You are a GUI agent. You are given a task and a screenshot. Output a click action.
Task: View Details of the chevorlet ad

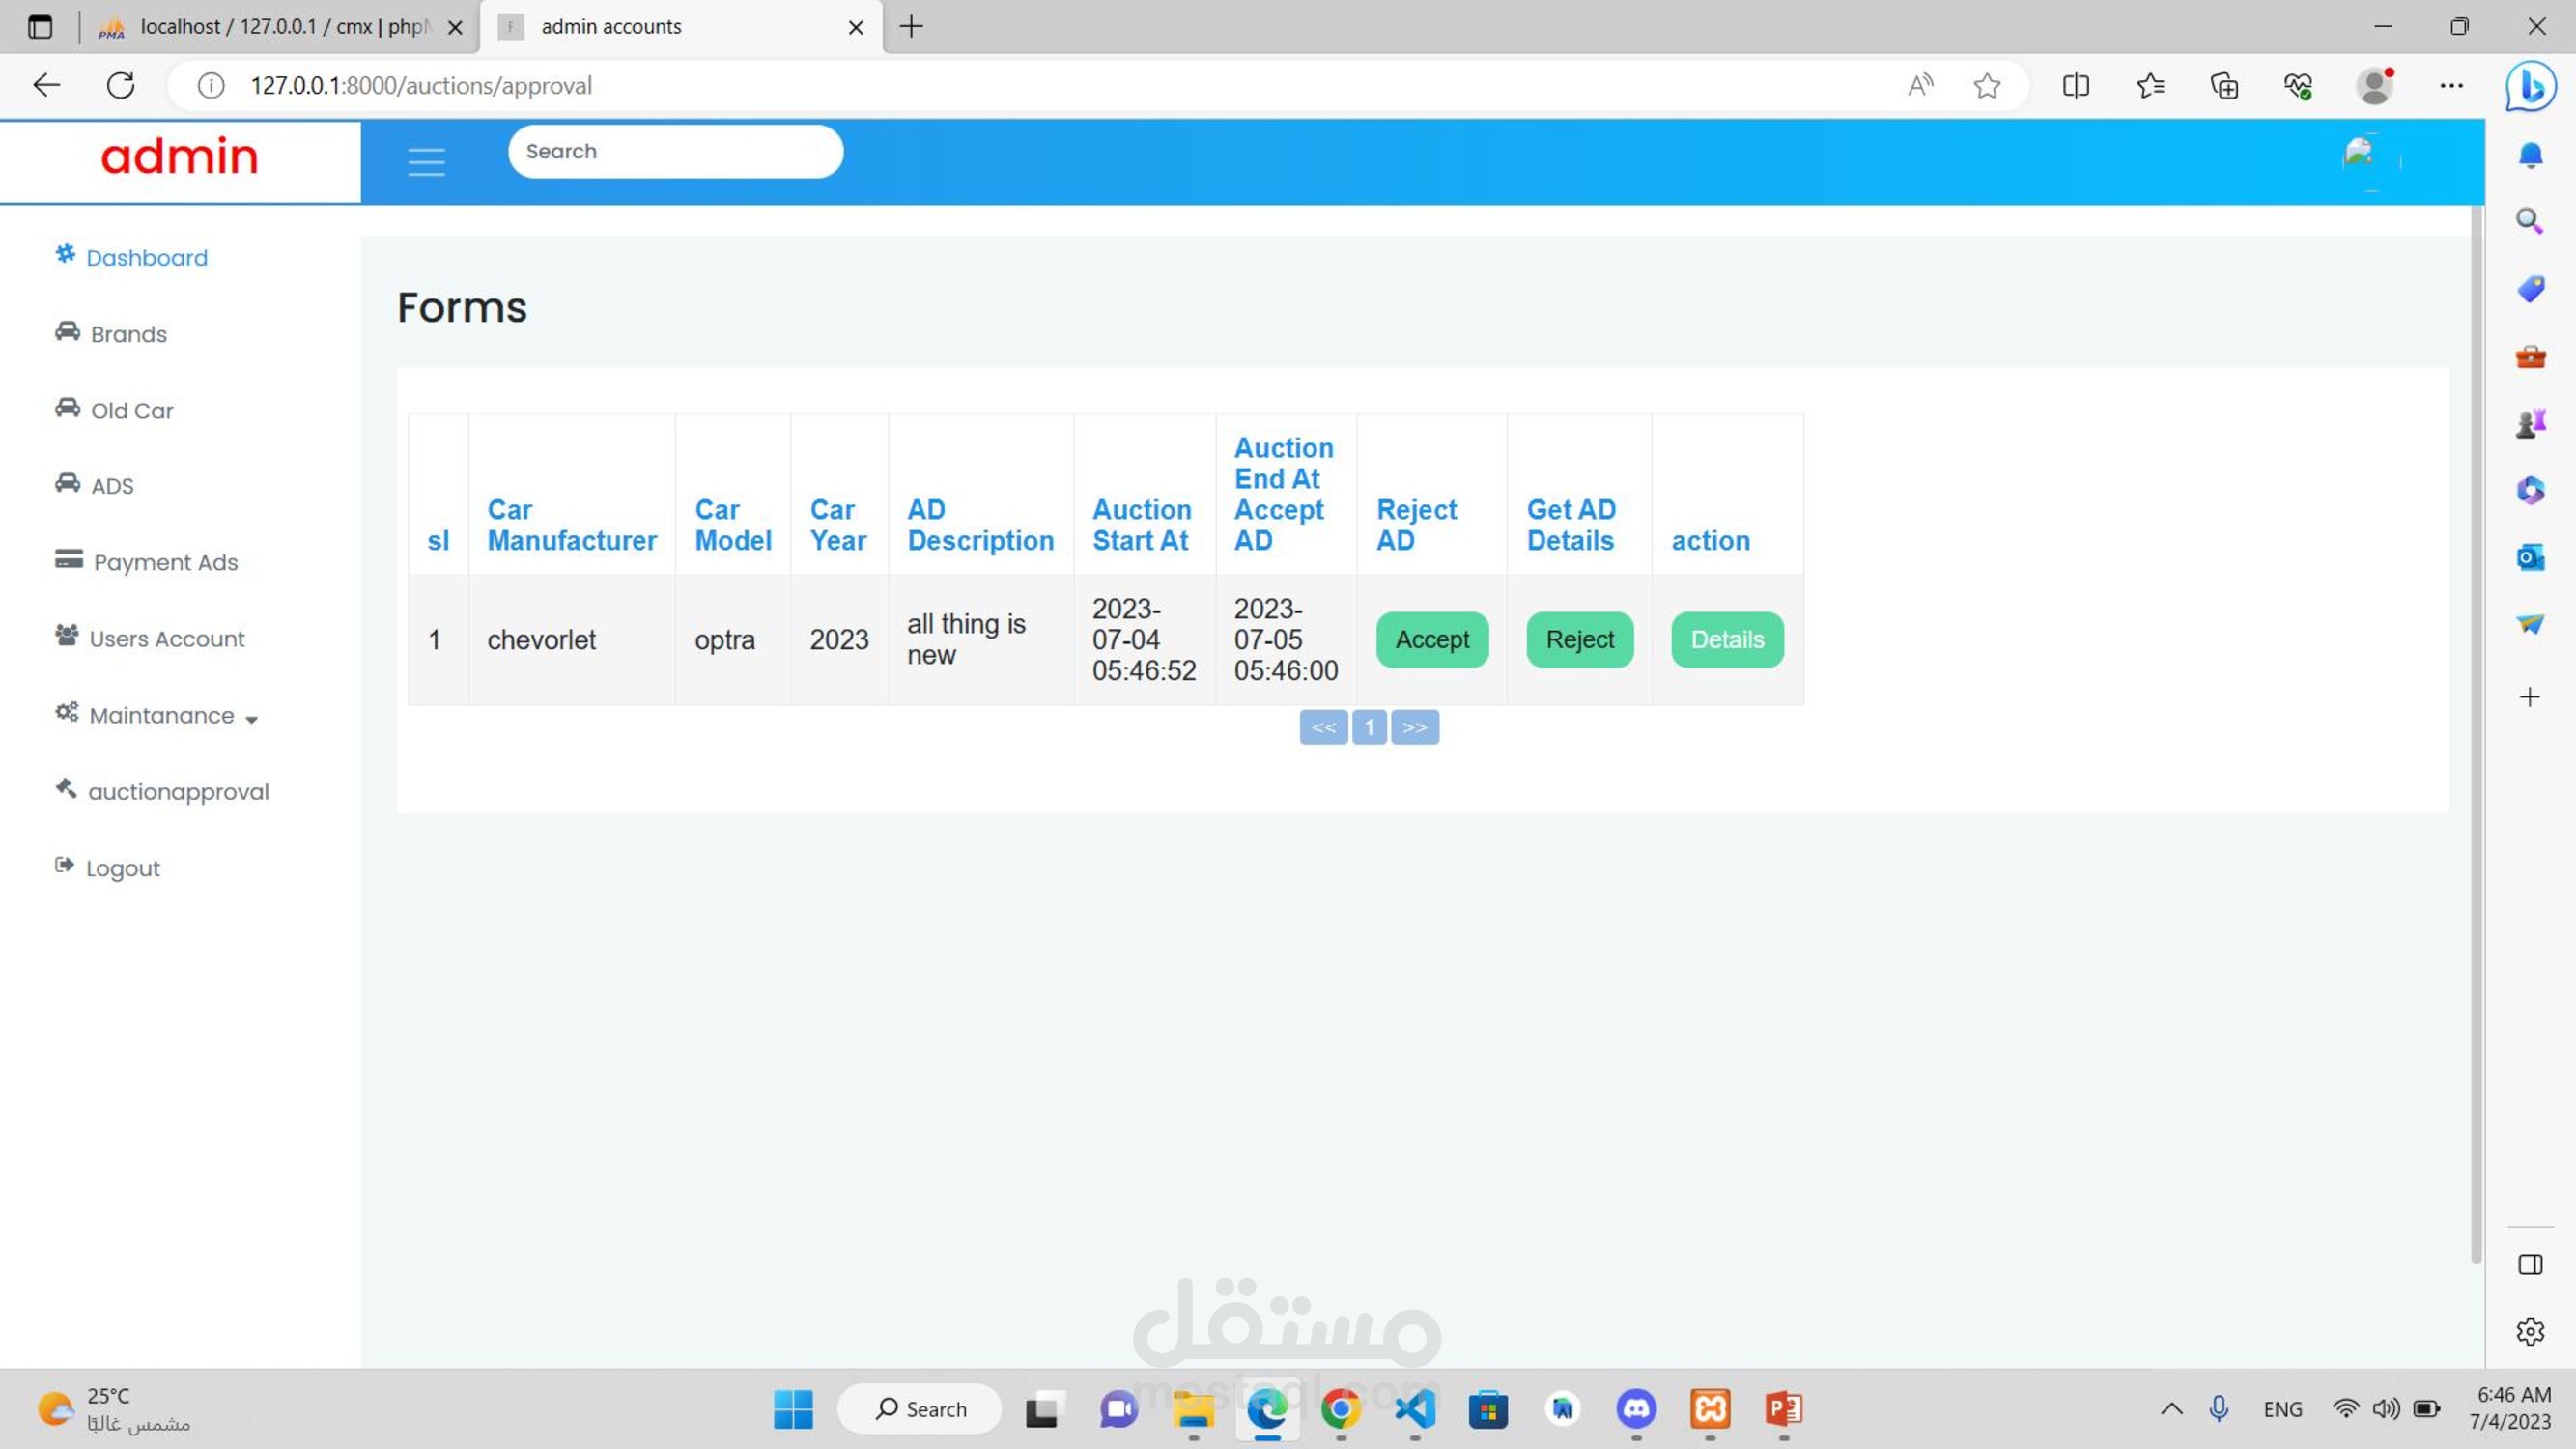[1727, 639]
